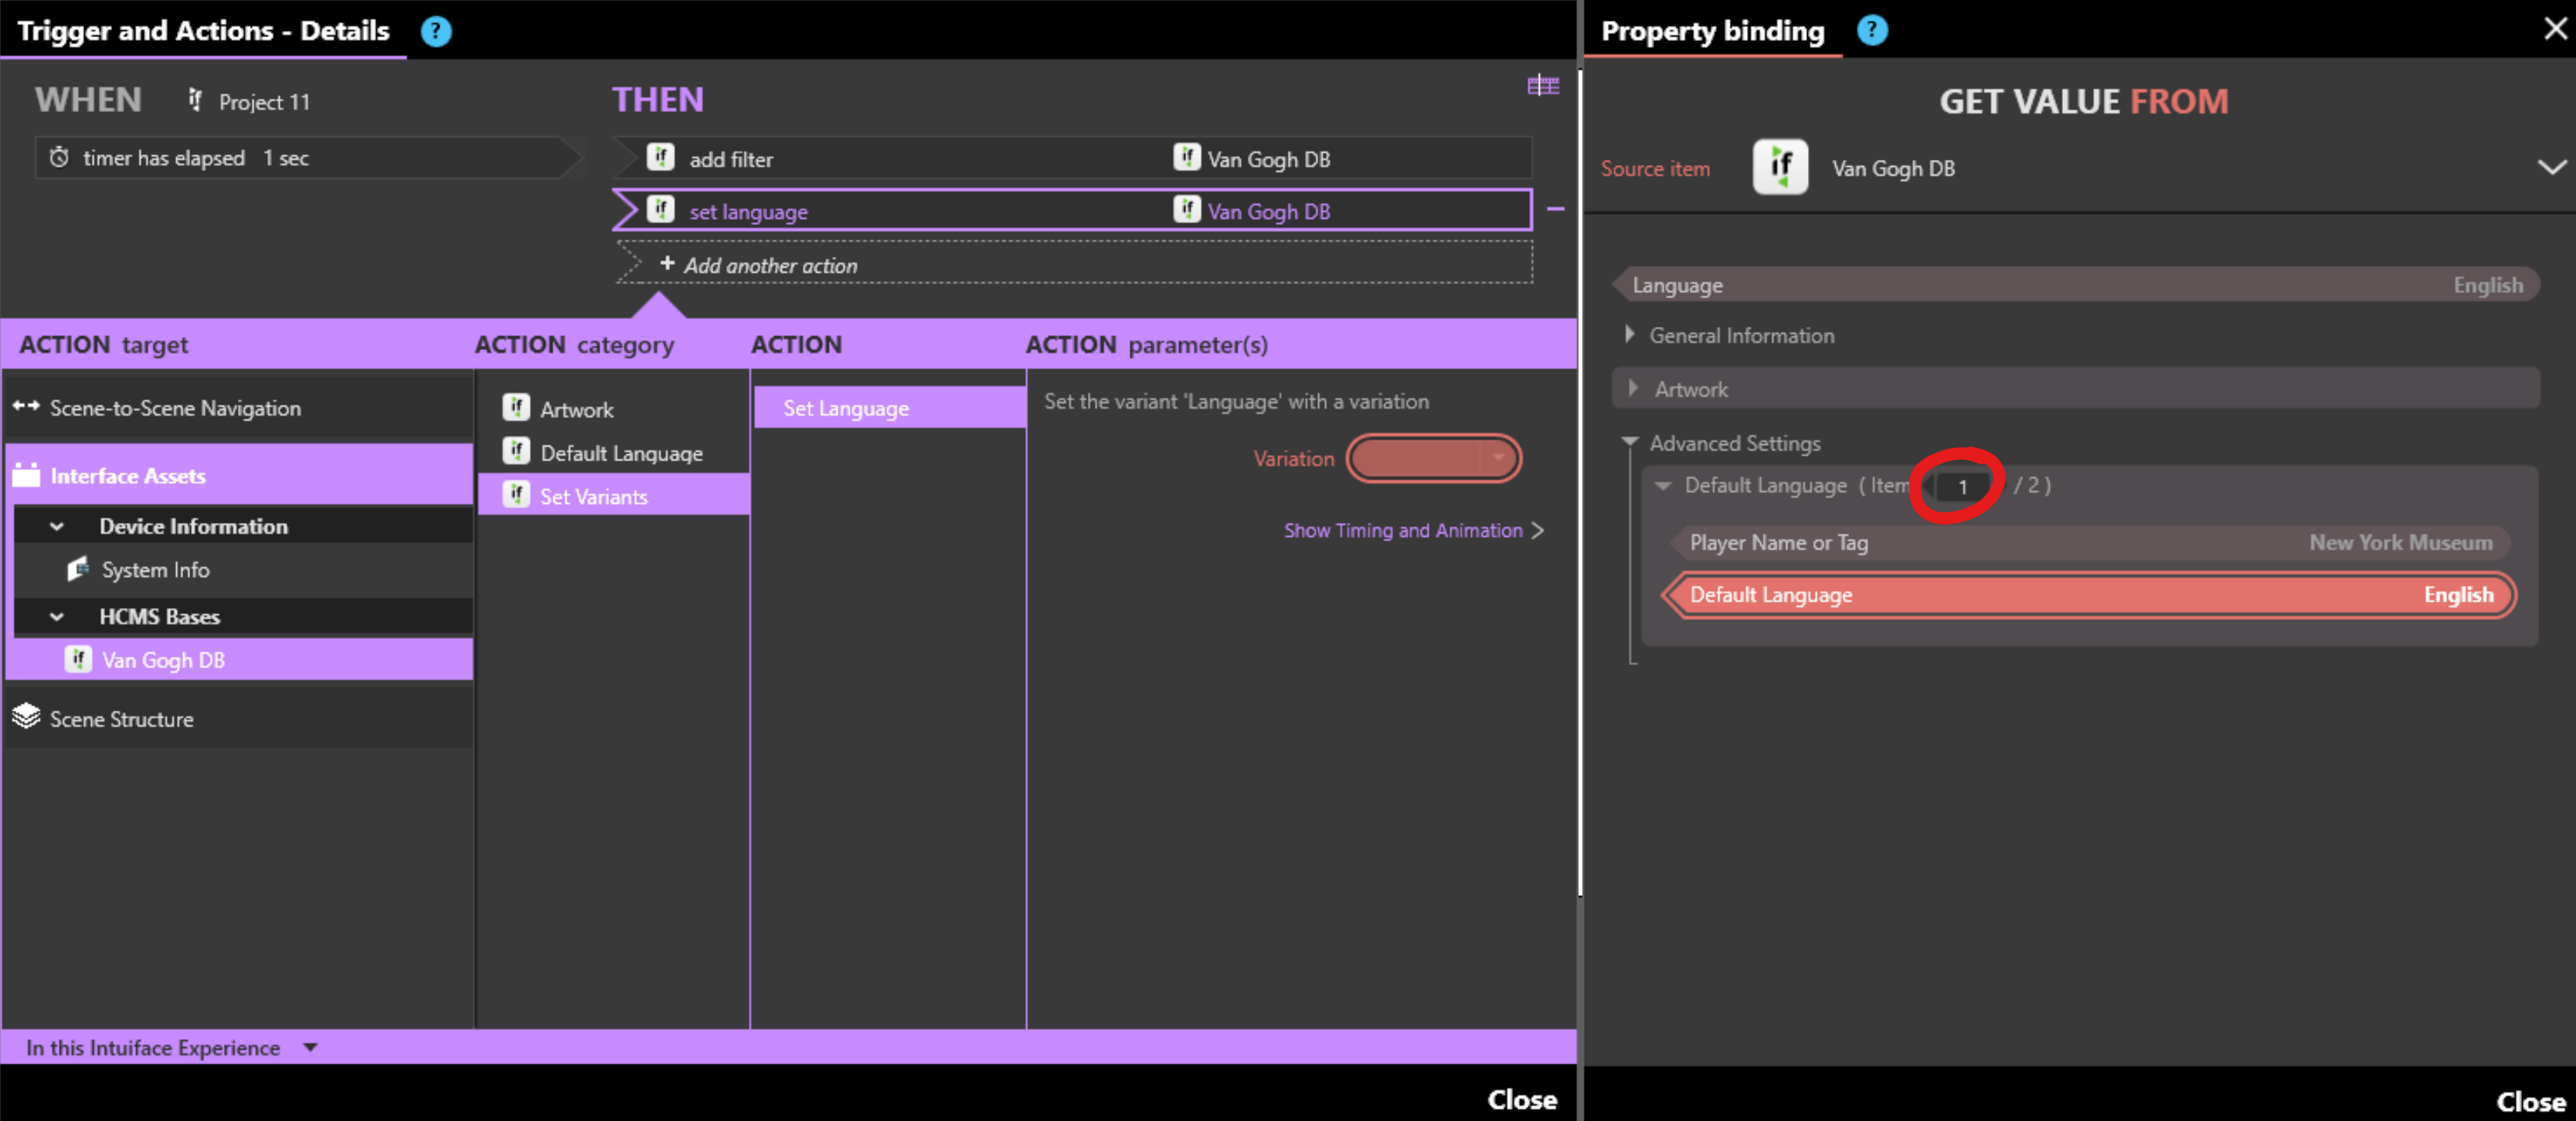The image size is (2576, 1121).
Task: Open the Source item dropdown chevron
Action: click(x=2552, y=167)
